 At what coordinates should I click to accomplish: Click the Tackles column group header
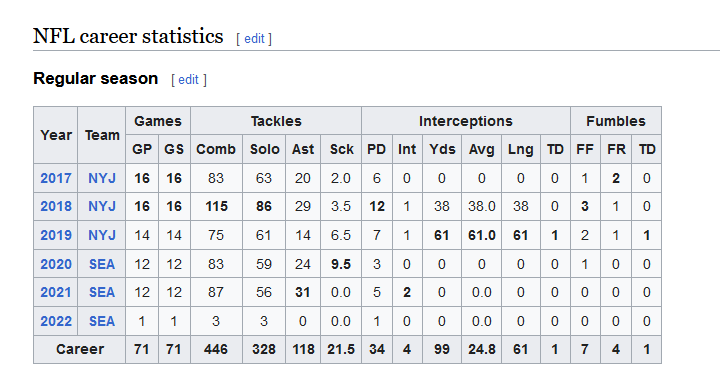[276, 121]
